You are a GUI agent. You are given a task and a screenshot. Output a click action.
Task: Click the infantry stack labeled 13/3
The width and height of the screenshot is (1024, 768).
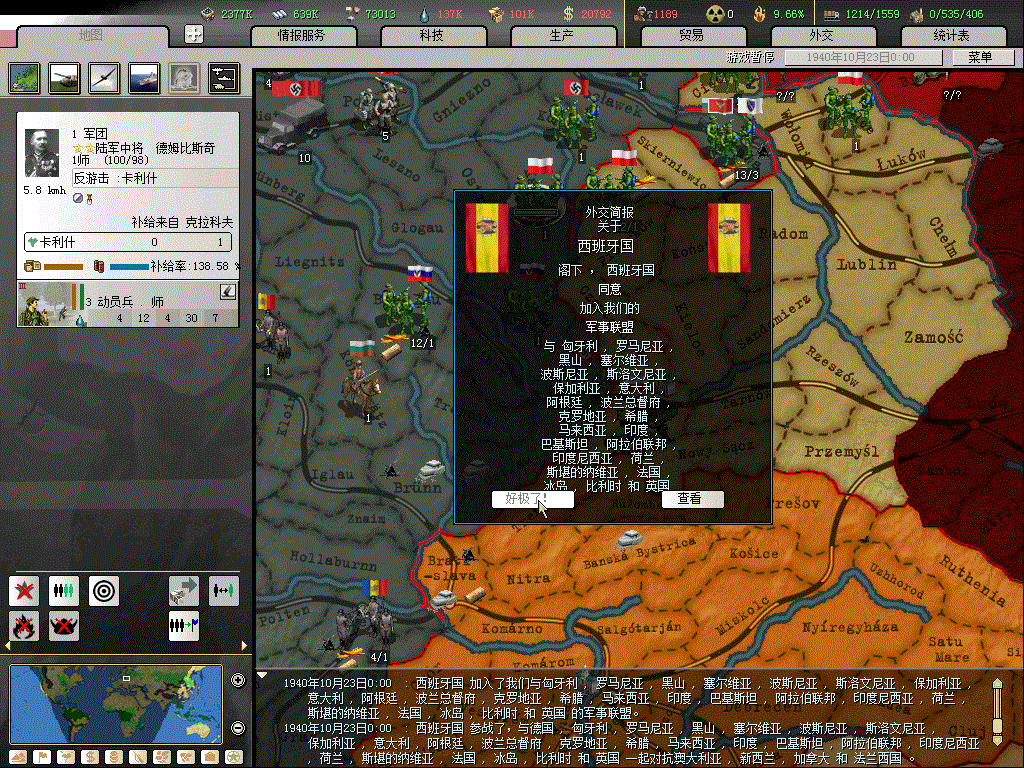click(x=730, y=140)
